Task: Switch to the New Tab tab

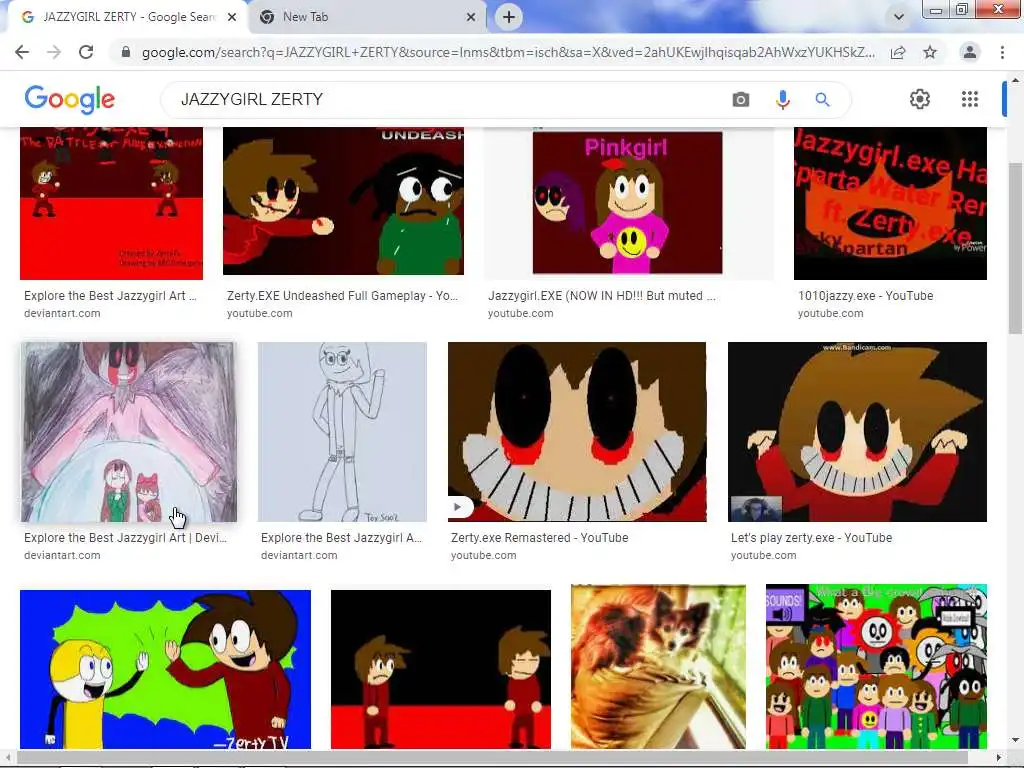Action: (x=368, y=17)
